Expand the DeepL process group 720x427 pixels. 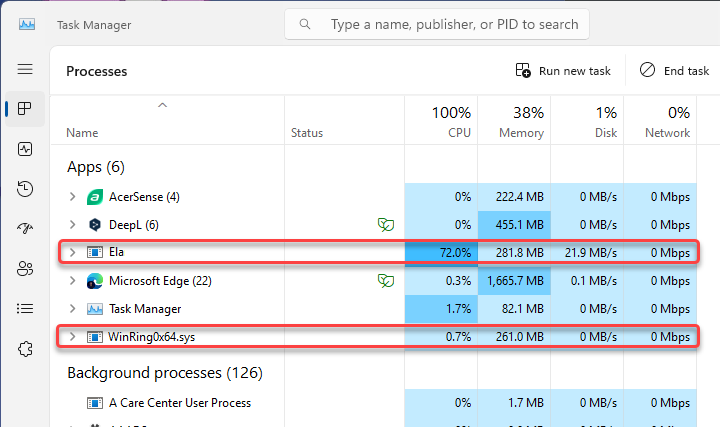coord(73,225)
